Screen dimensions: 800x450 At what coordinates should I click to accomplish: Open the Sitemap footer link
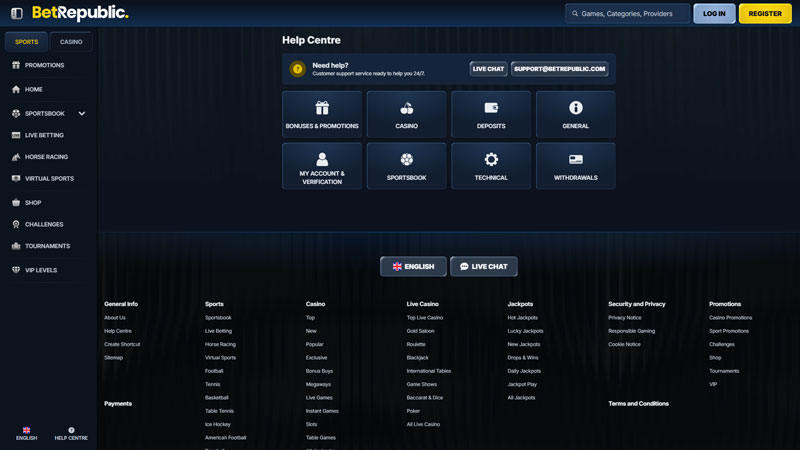(113, 358)
